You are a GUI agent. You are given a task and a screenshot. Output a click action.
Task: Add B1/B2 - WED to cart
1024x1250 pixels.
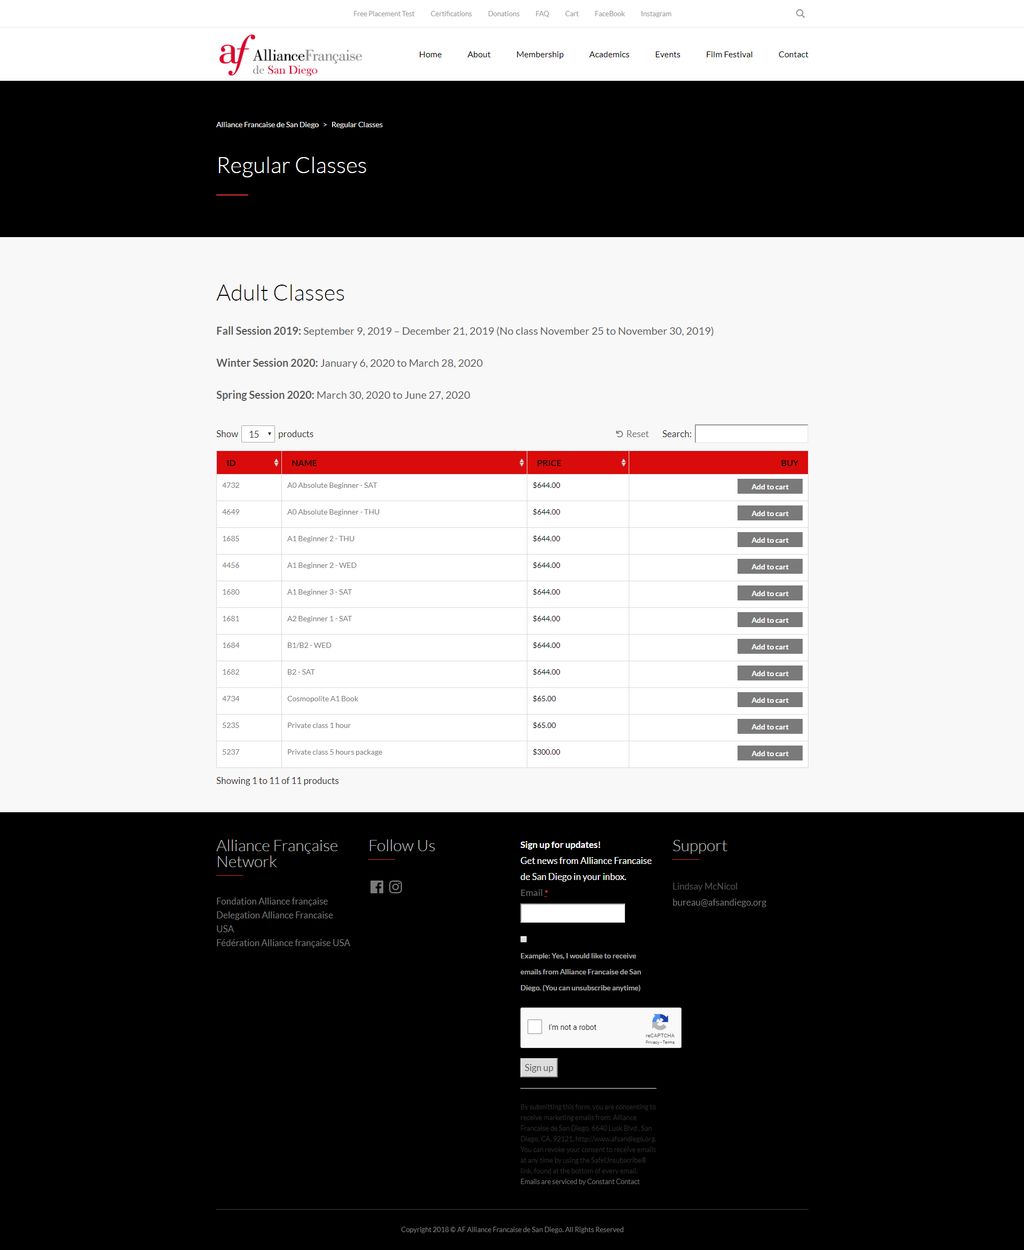[x=770, y=646]
